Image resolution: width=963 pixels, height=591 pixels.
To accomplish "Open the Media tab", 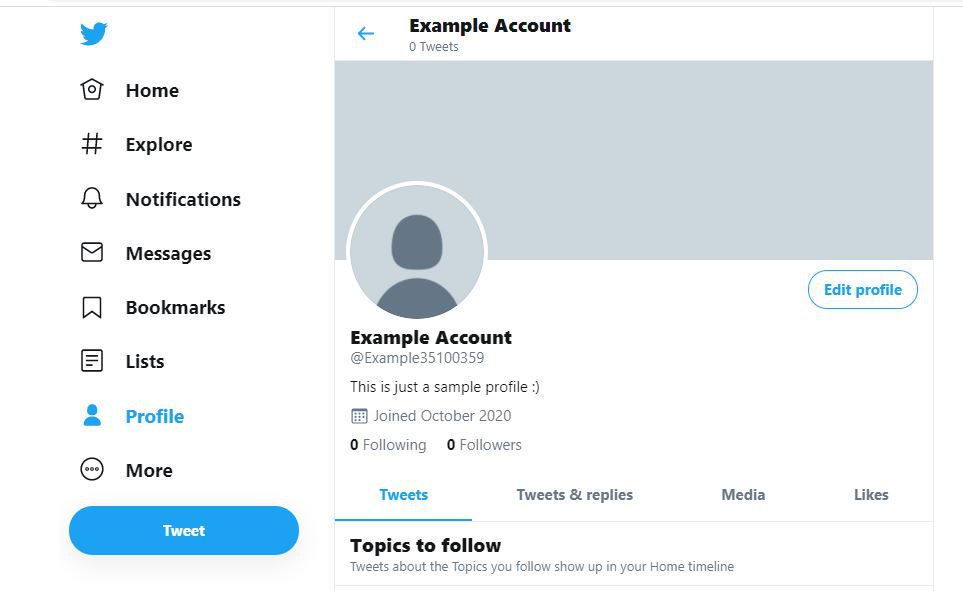I will [x=742, y=494].
